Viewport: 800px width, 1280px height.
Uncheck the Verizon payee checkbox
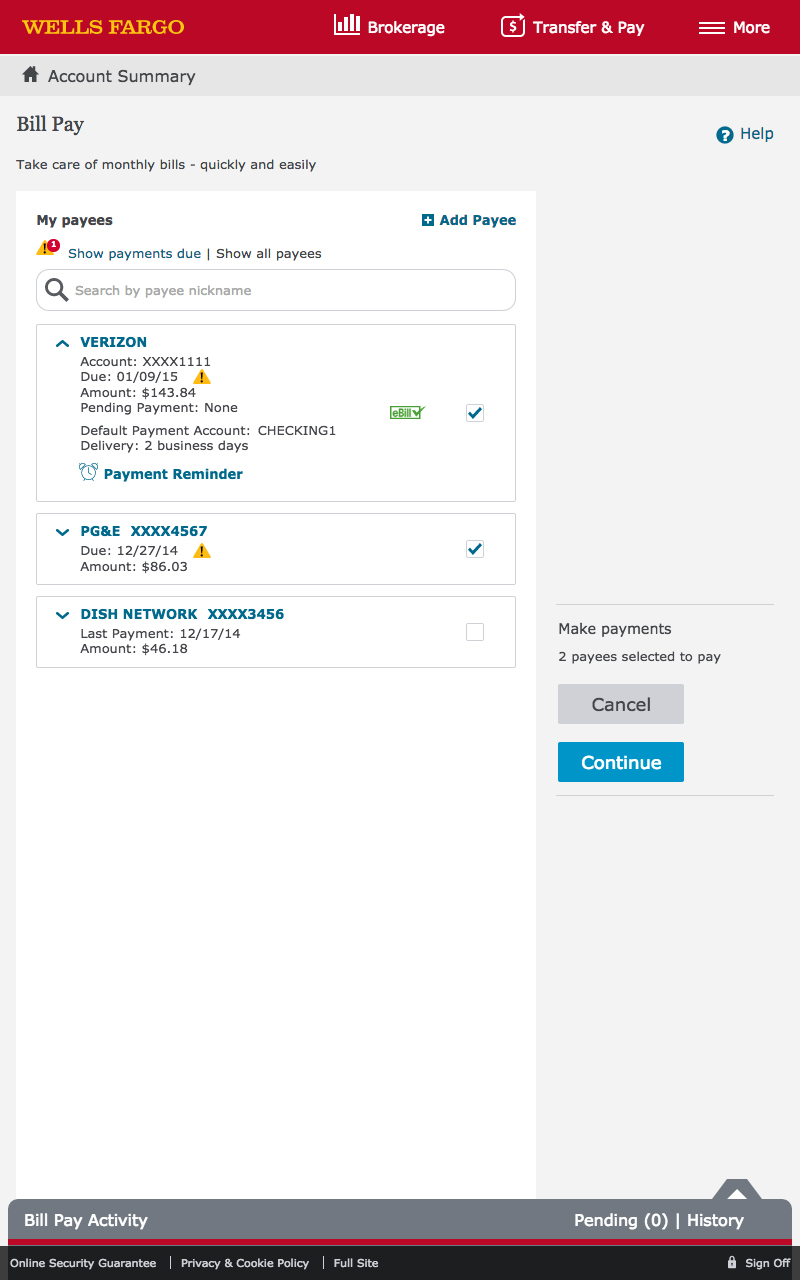click(x=475, y=413)
